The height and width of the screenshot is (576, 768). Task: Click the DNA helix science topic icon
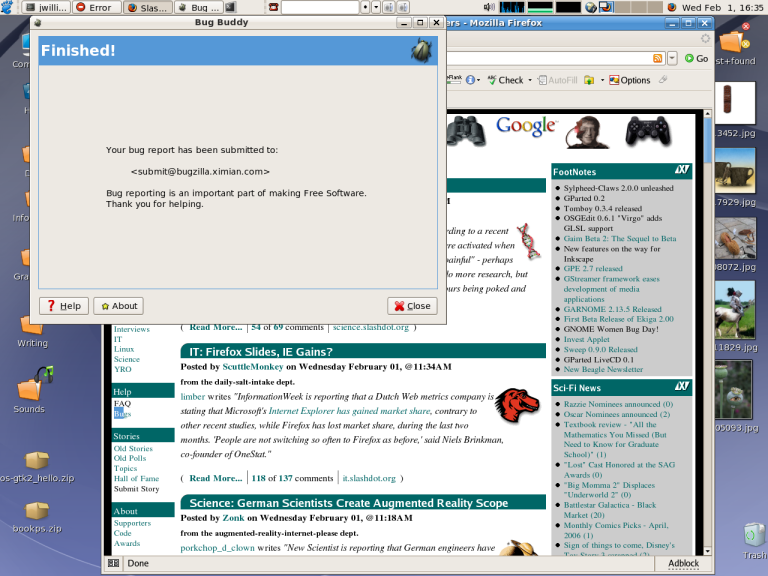(528, 241)
